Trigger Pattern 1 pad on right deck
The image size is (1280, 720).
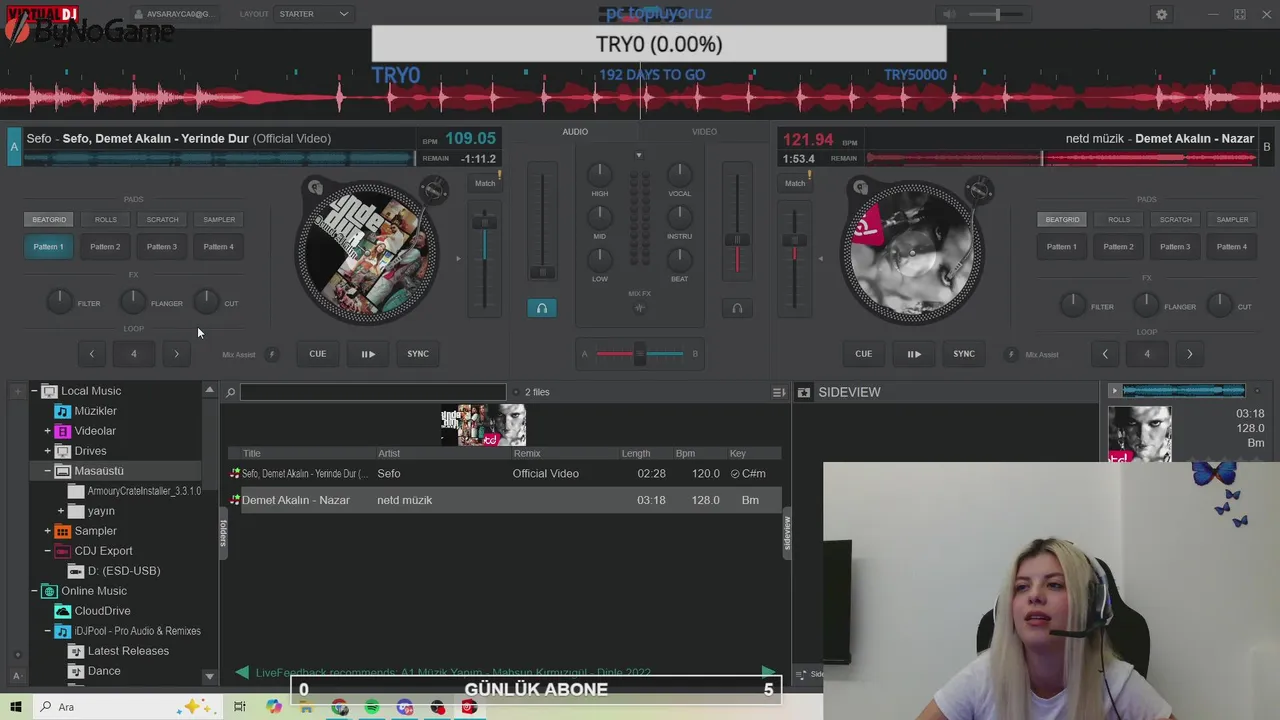click(1062, 247)
